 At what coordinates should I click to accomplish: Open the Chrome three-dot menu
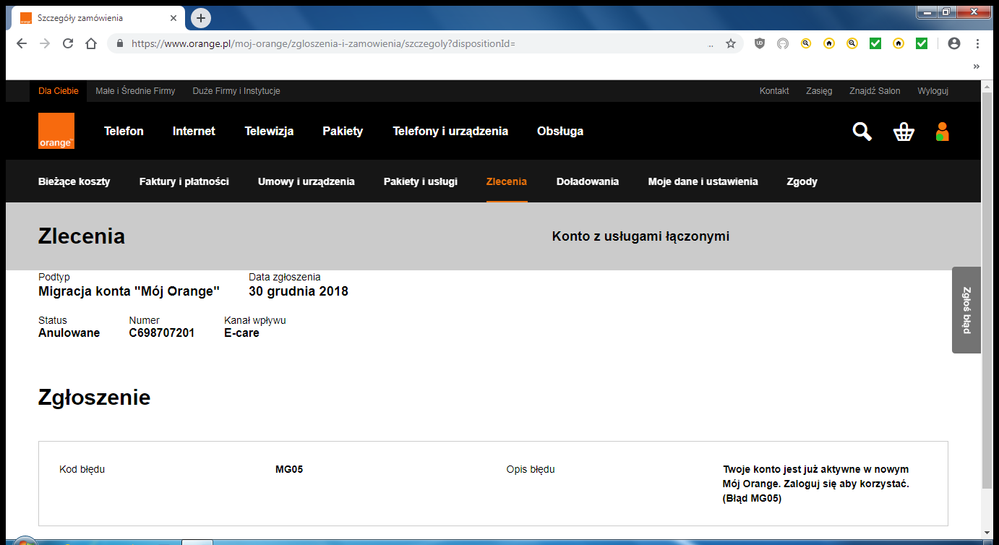[x=977, y=43]
